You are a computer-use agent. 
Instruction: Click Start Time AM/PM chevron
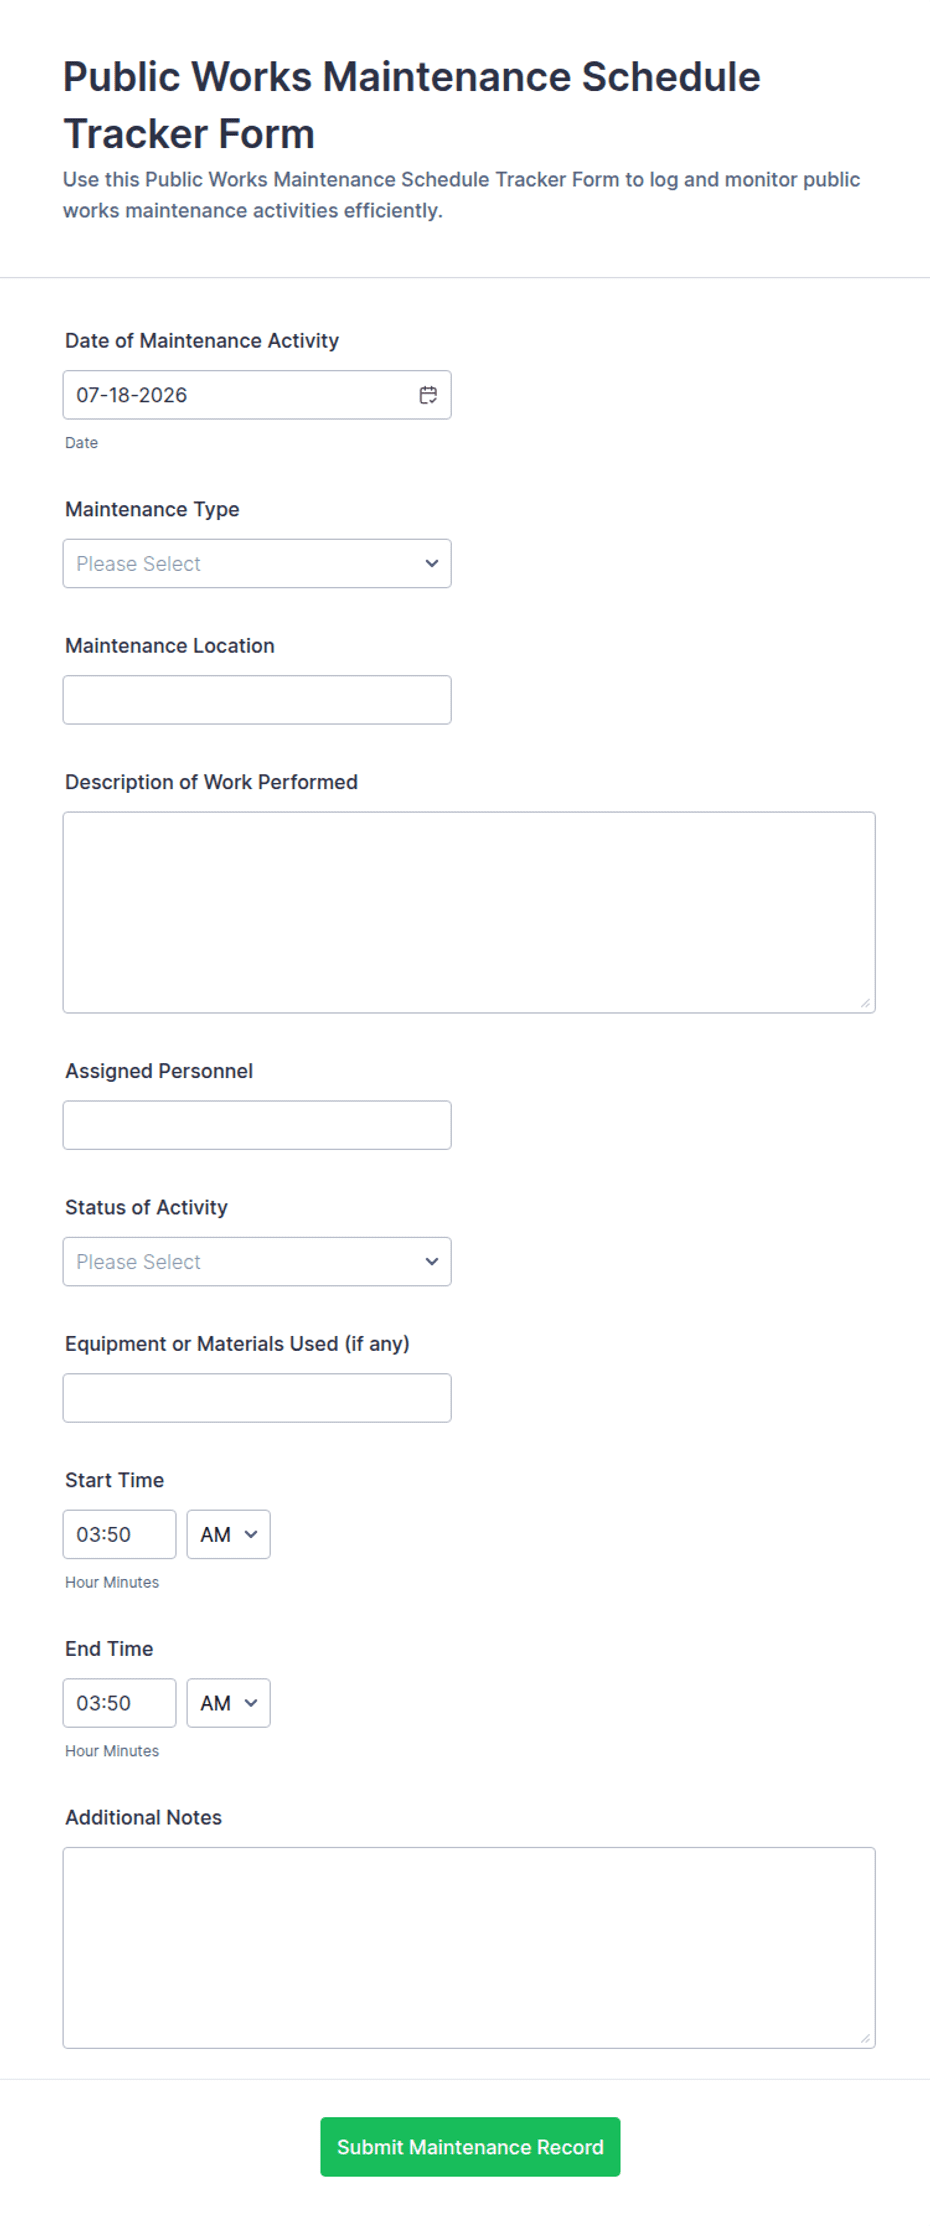pyautogui.click(x=251, y=1534)
